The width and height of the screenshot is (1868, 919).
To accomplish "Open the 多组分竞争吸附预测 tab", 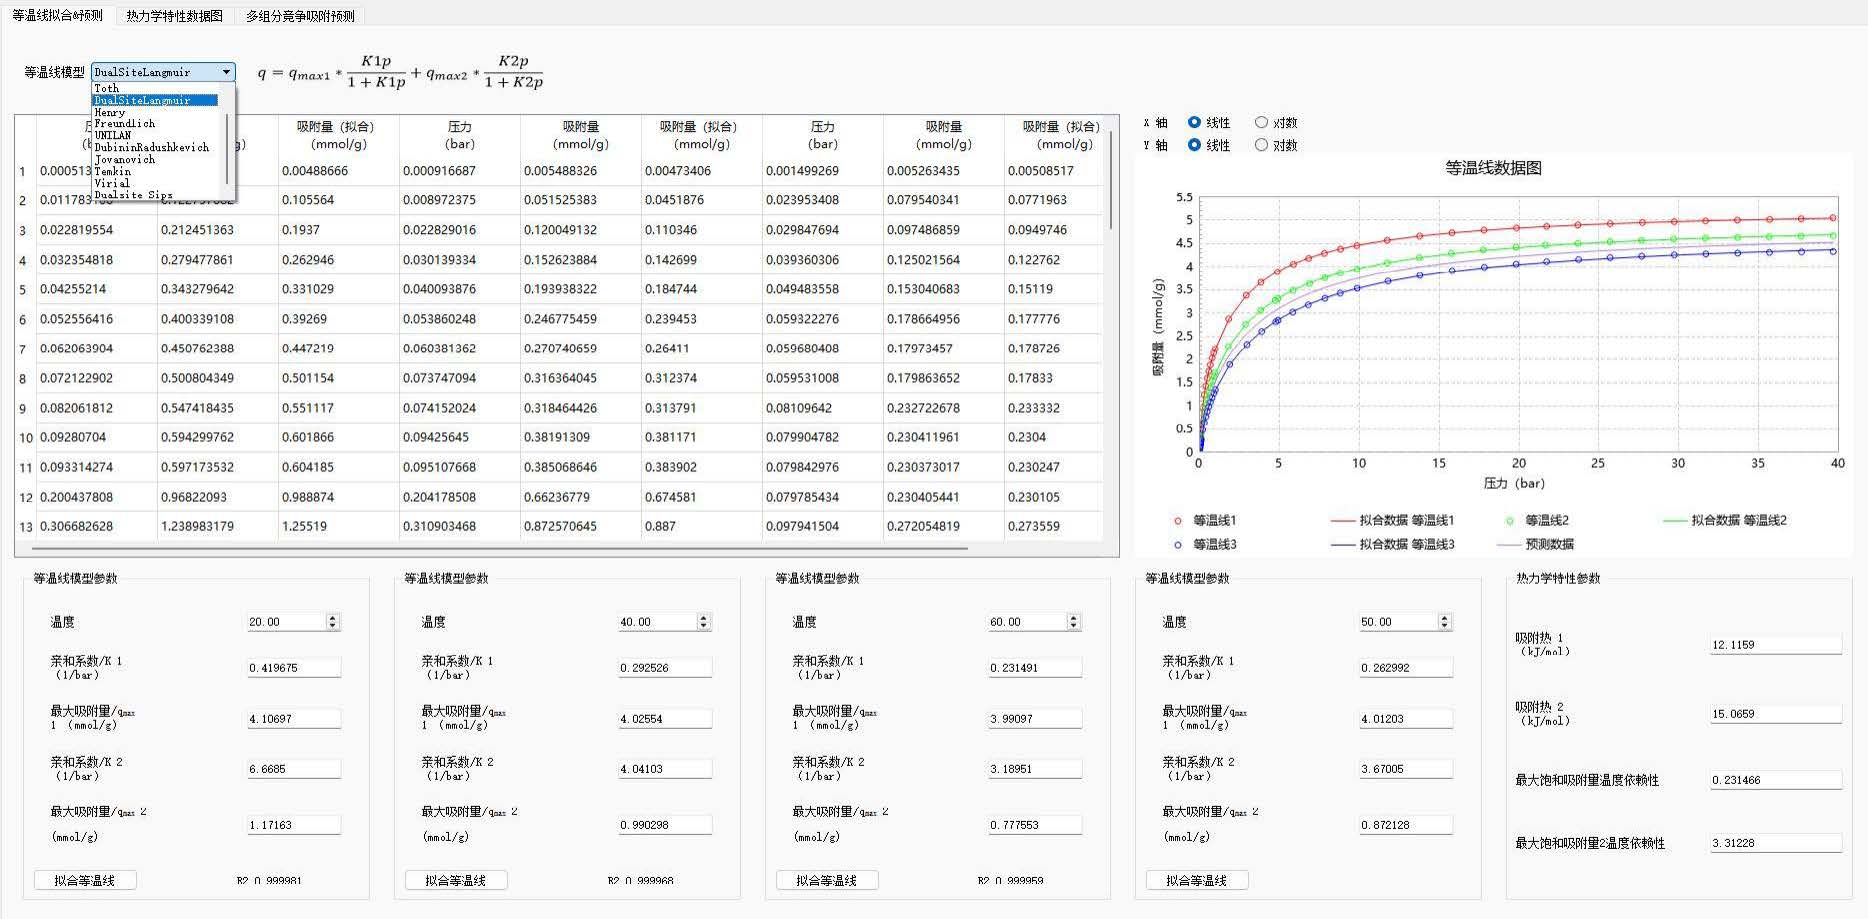I will [300, 16].
